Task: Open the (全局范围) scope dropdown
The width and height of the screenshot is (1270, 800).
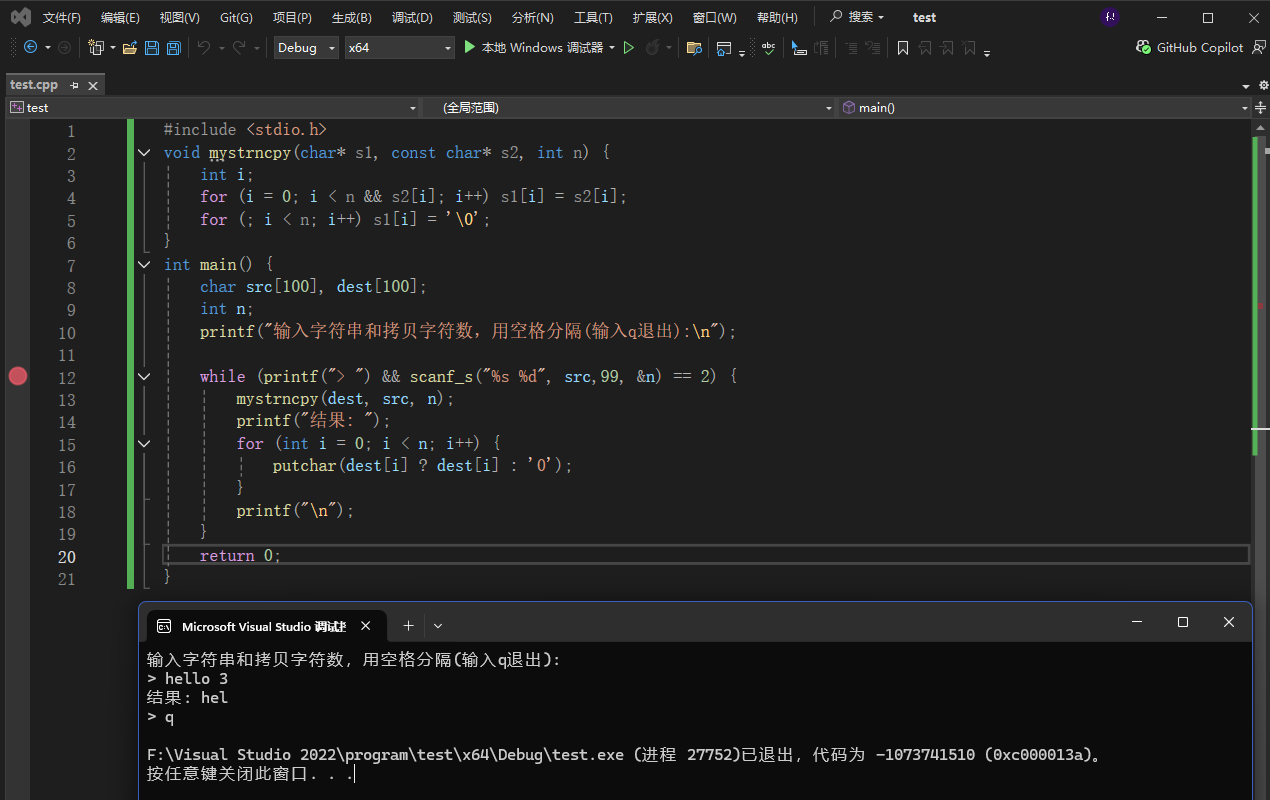Action: click(x=629, y=107)
